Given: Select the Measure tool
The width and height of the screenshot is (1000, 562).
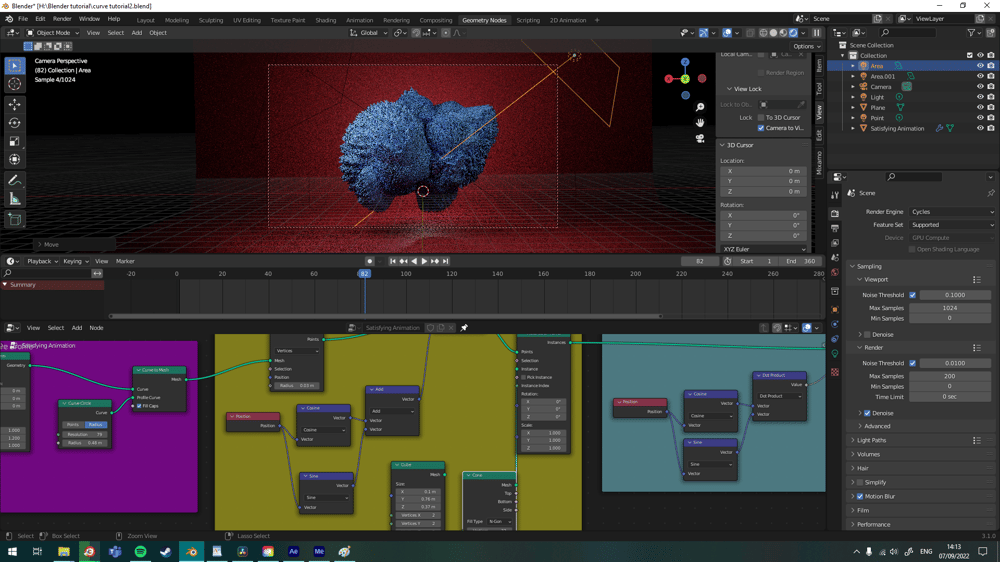Looking at the screenshot, I should (x=15, y=200).
